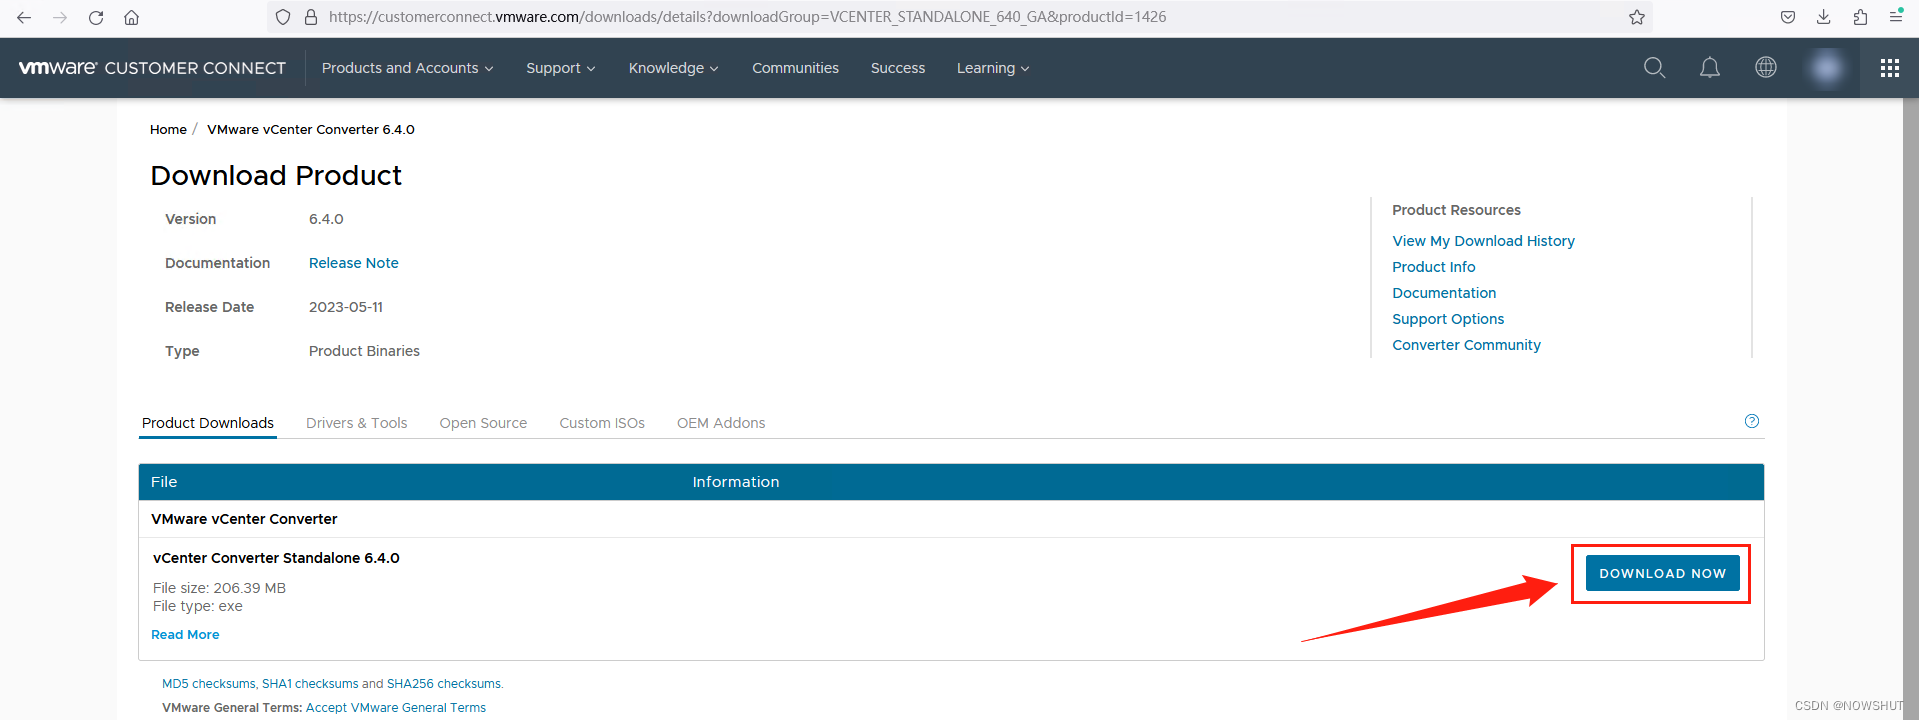Open notifications bell icon

[1710, 67]
